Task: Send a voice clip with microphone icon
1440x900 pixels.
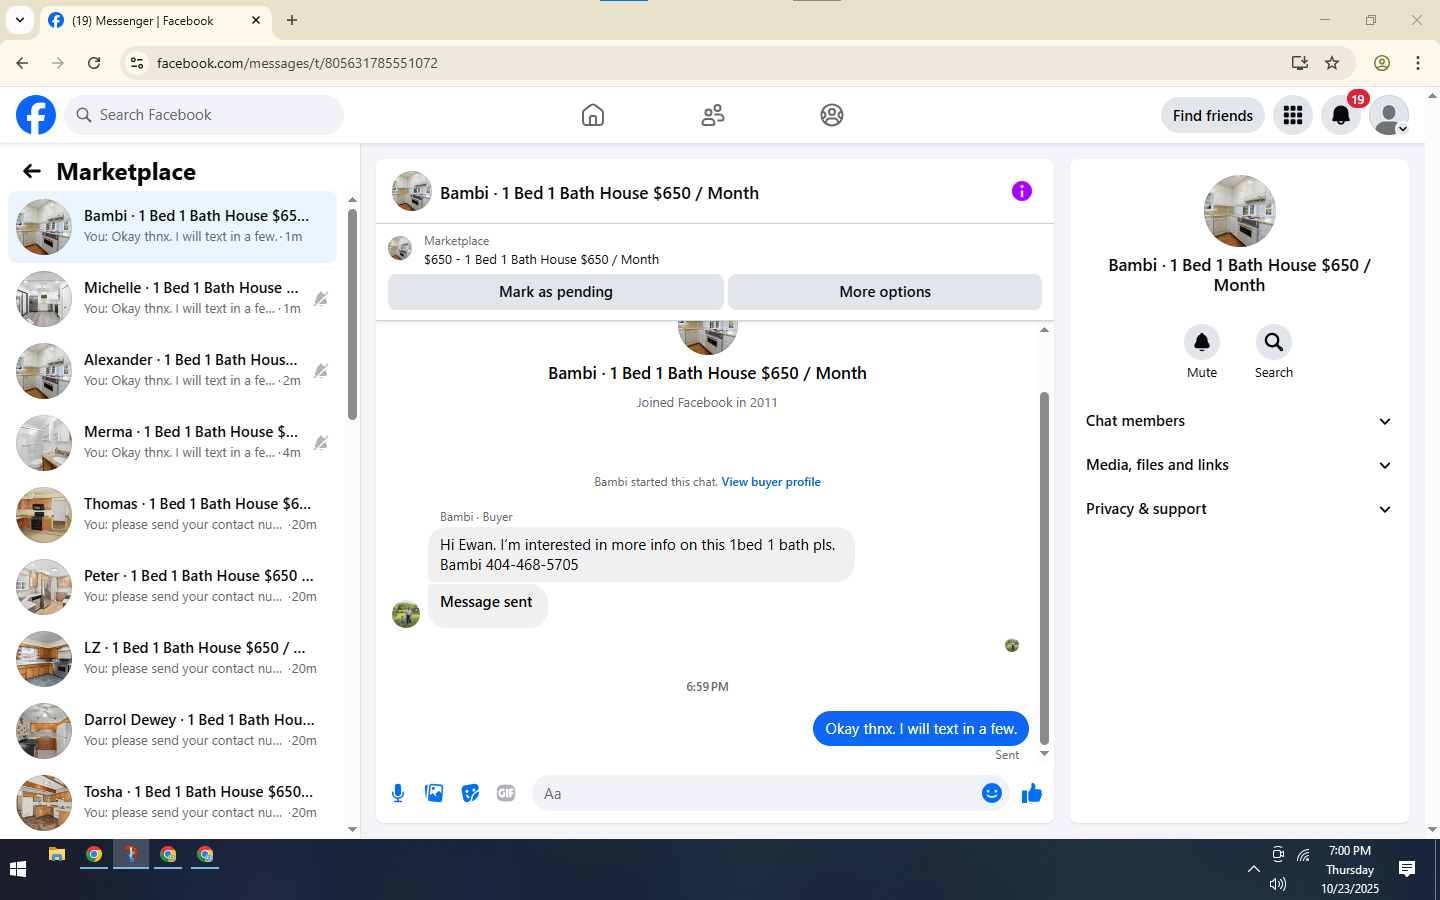Action: (398, 793)
